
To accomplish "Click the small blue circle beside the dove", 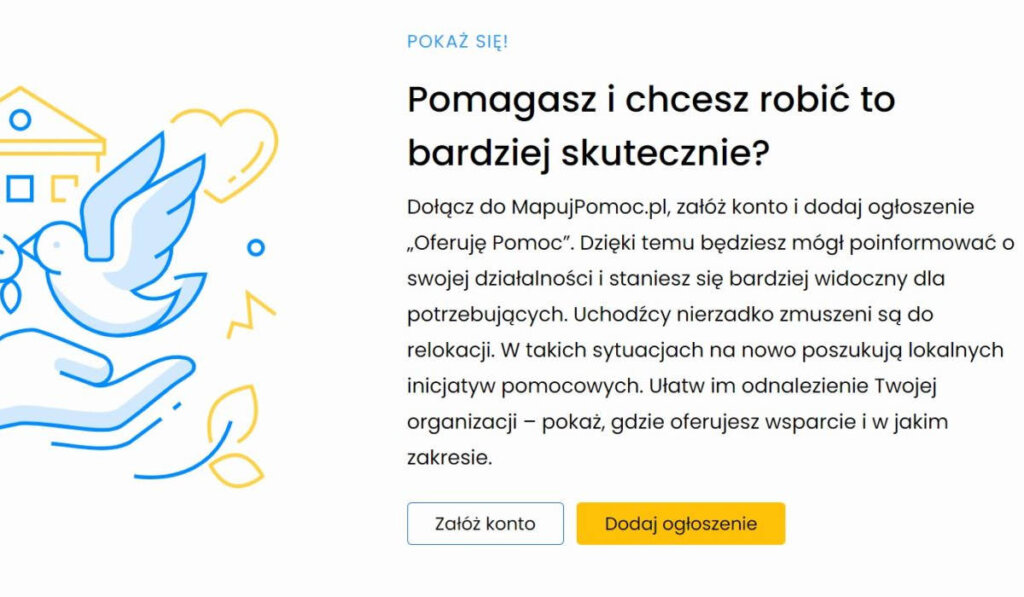I will [256, 248].
